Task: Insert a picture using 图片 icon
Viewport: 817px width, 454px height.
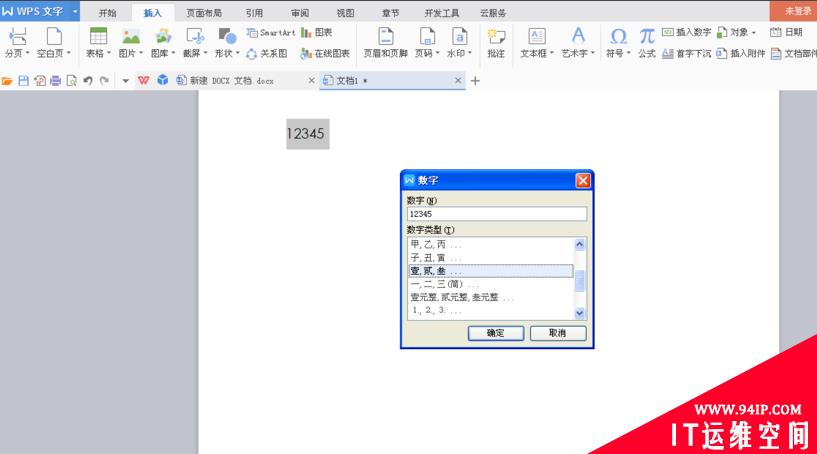Action: pyautogui.click(x=131, y=36)
